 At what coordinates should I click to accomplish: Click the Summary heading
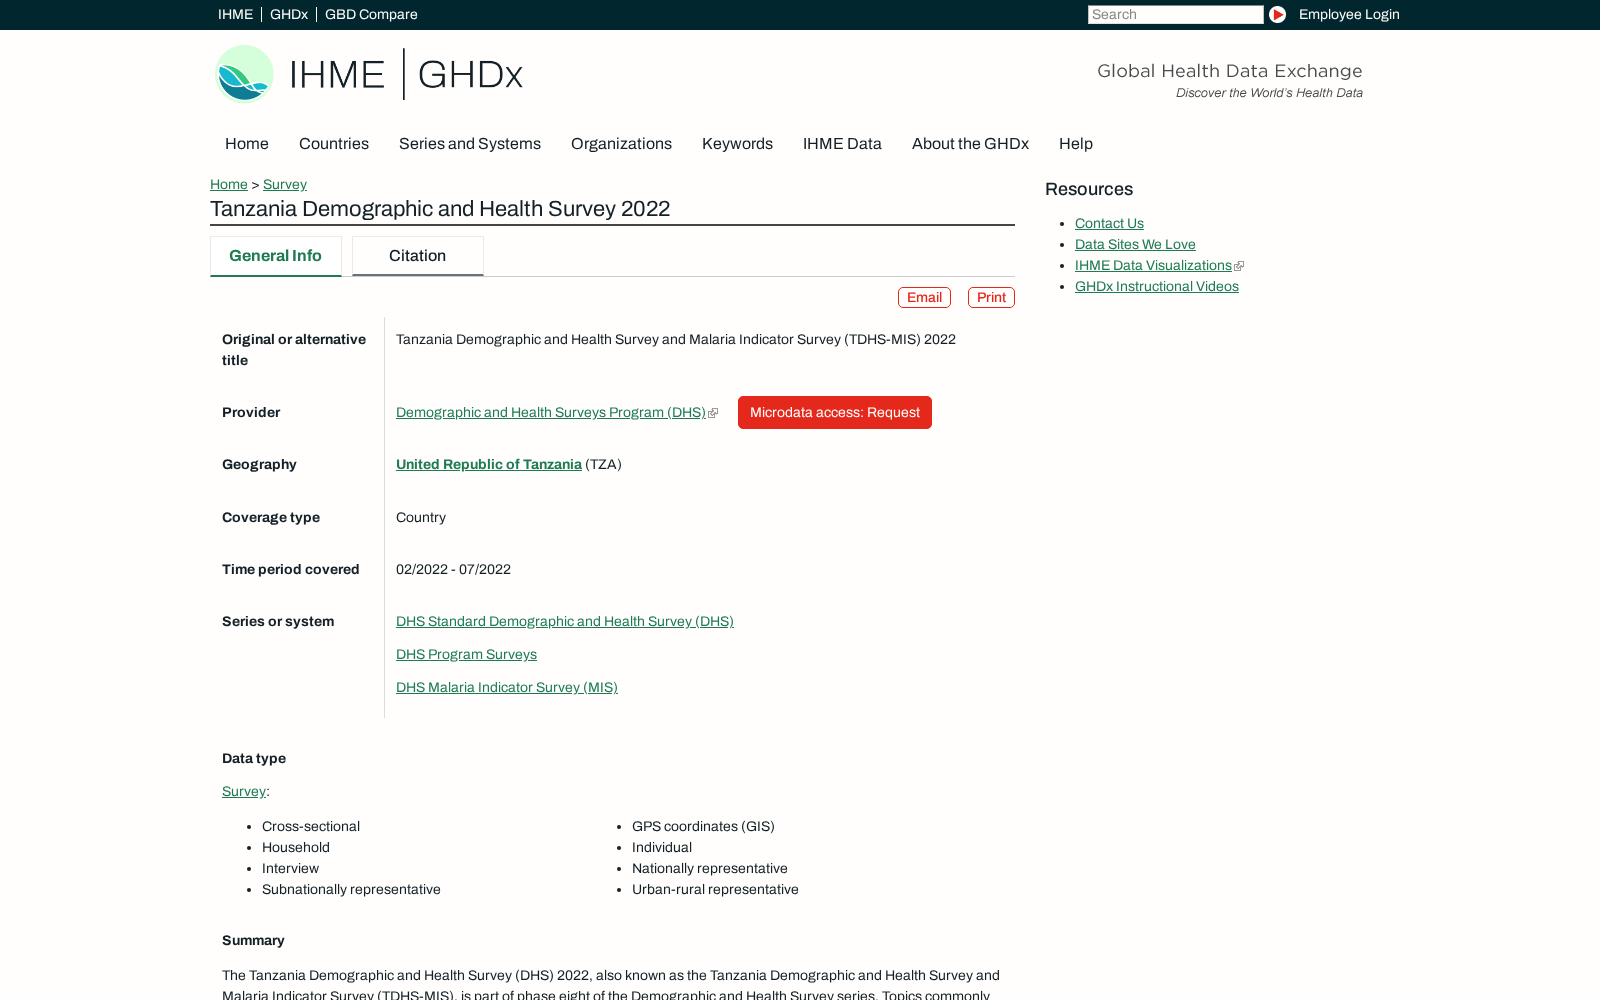coord(253,940)
